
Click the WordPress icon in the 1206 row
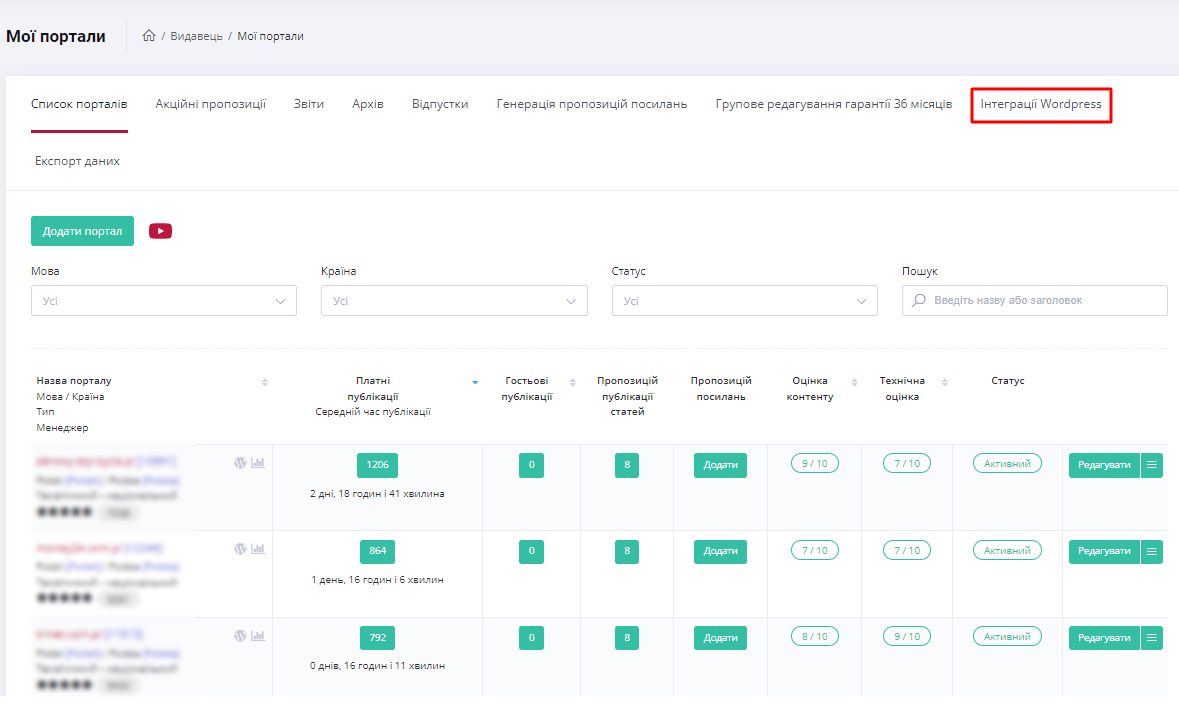tap(241, 463)
